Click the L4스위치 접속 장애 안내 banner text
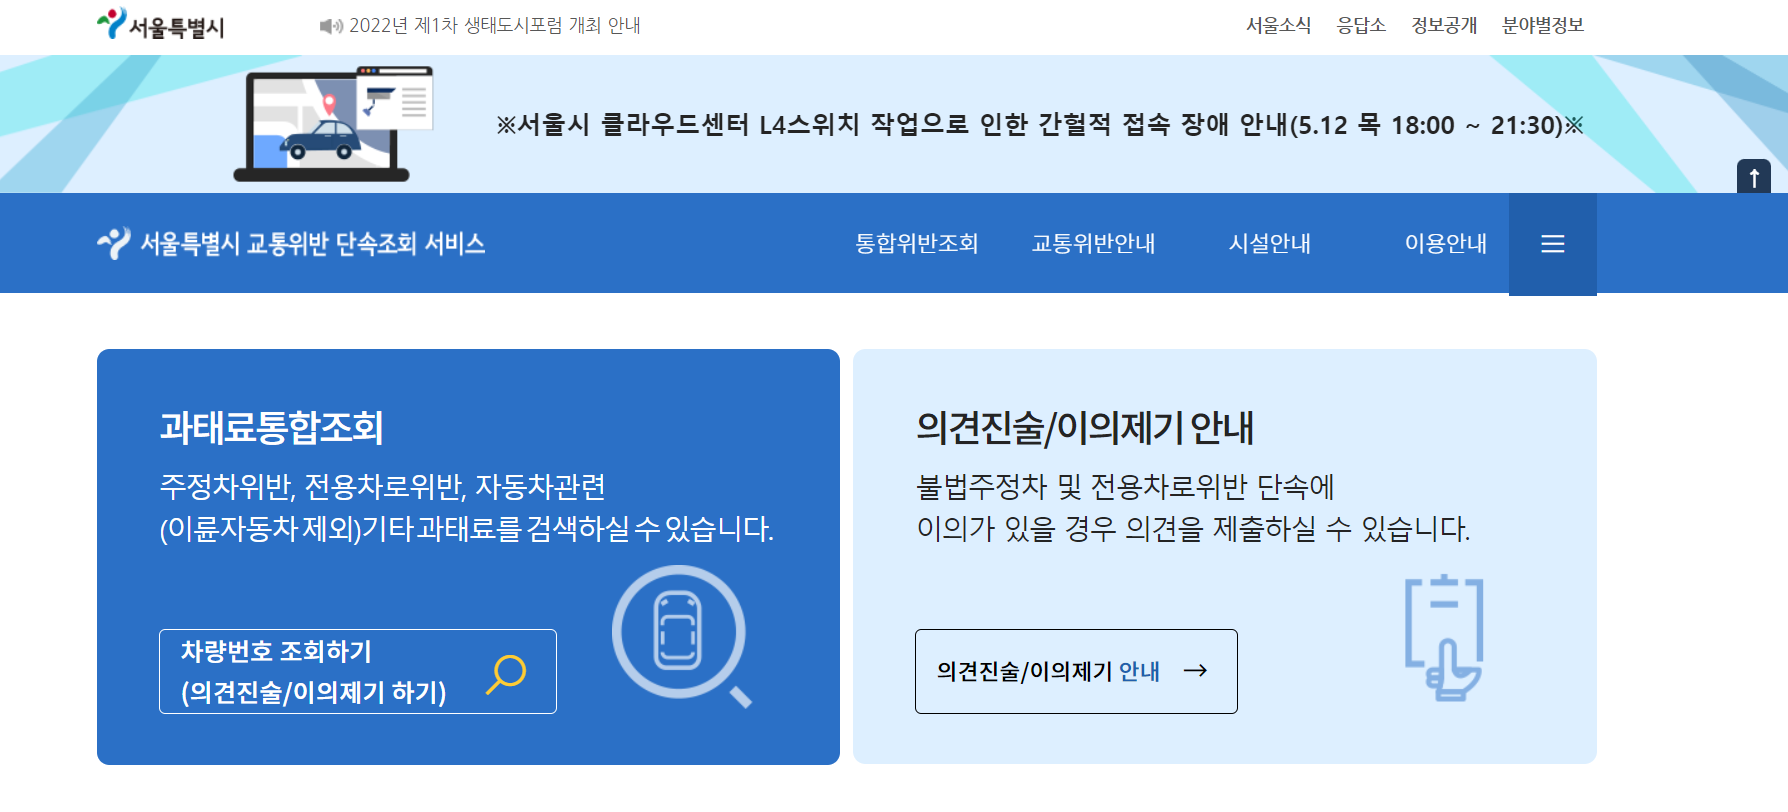 point(1040,125)
